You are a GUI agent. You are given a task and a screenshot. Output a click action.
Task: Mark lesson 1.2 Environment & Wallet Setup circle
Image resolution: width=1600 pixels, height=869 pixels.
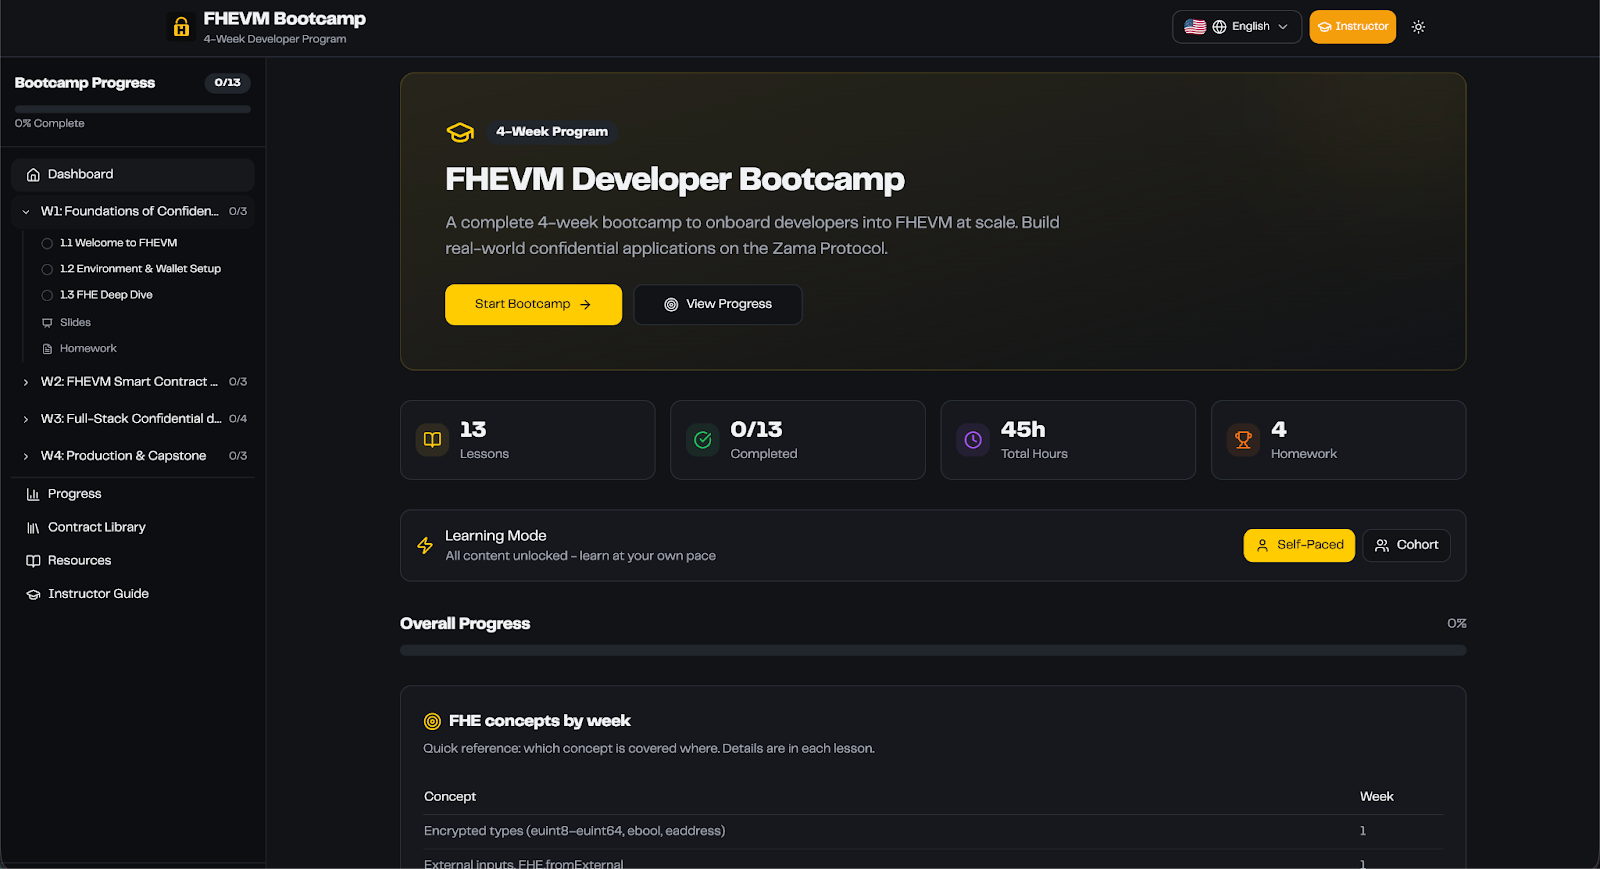pyautogui.click(x=47, y=270)
